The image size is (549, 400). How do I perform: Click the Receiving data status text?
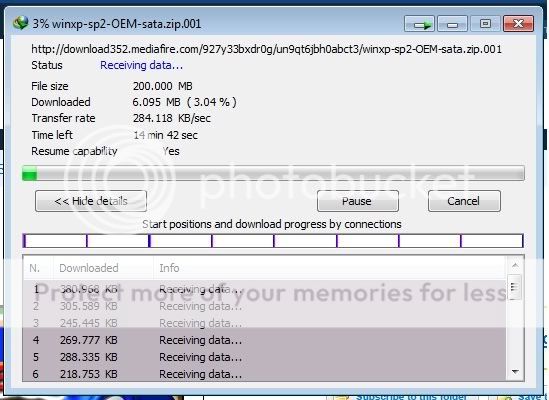pyautogui.click(x=141, y=65)
